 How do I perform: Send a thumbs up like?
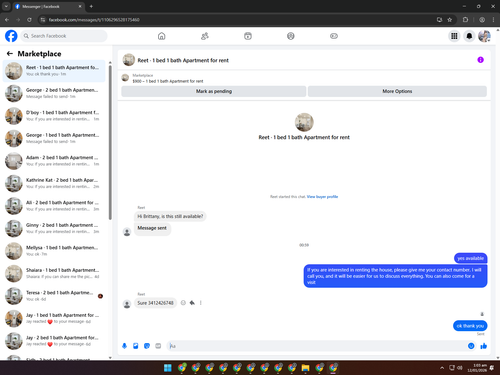click(483, 346)
